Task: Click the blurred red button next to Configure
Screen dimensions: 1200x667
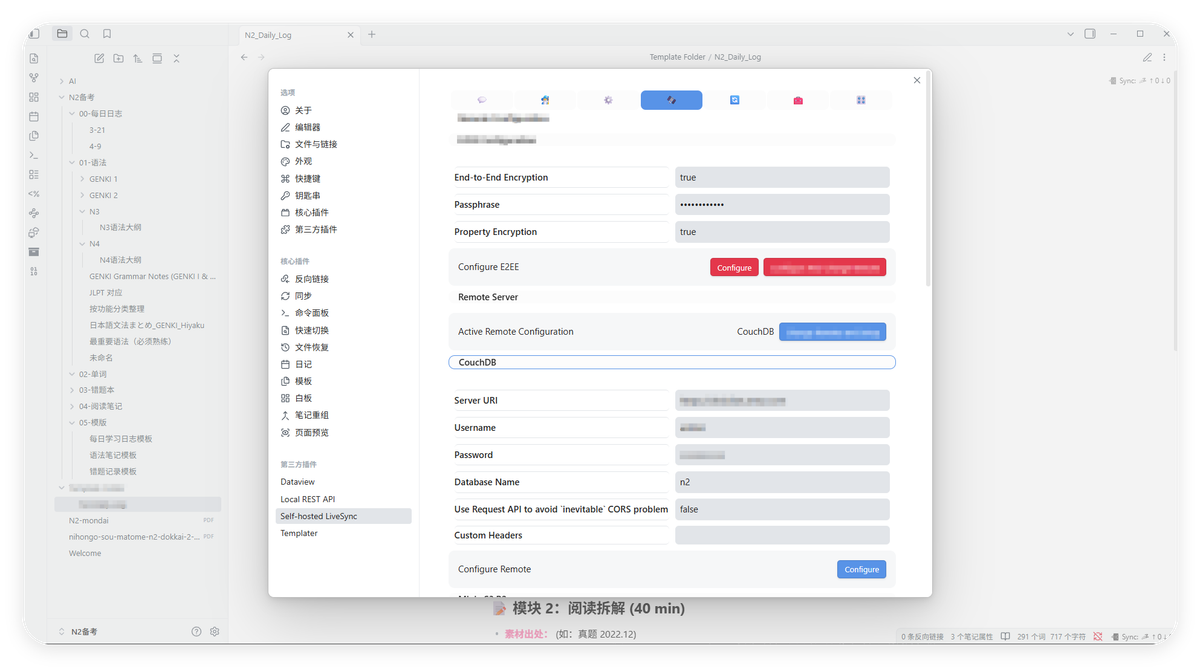Action: coord(824,268)
